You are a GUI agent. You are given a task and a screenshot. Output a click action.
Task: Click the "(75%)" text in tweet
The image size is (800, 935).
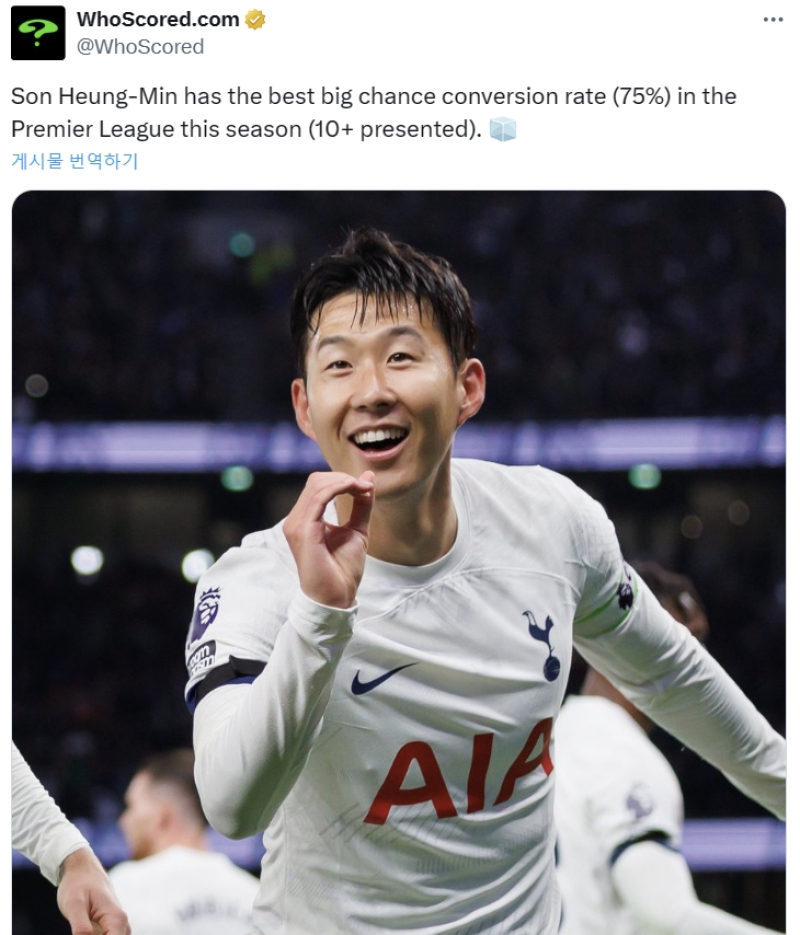point(642,97)
